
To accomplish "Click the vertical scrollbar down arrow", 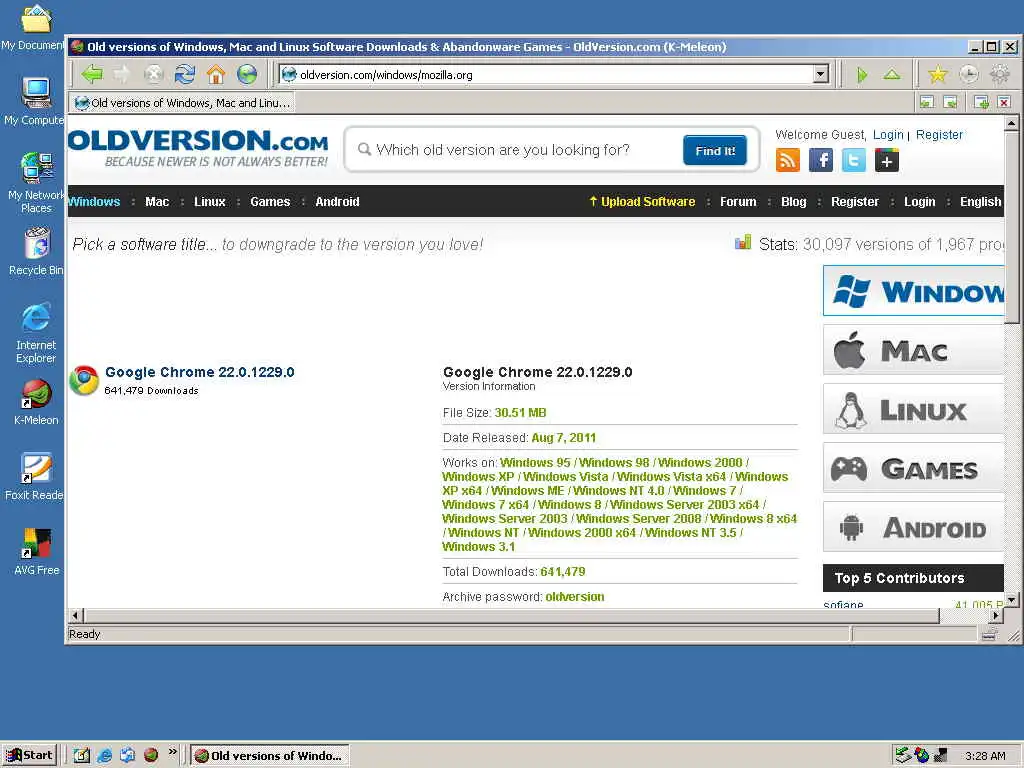I will pyautogui.click(x=1011, y=600).
